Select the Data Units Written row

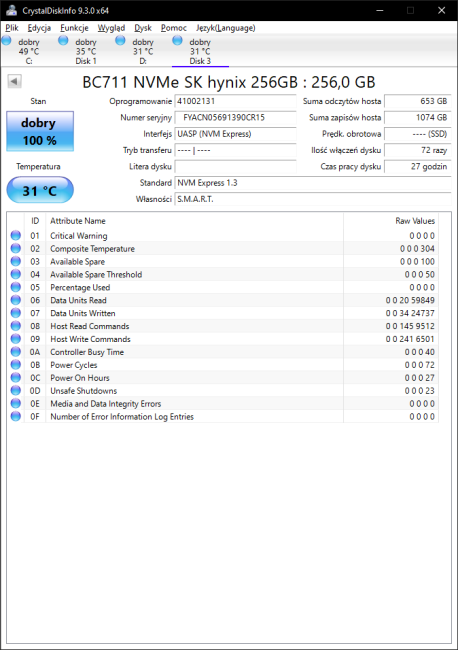click(223, 313)
